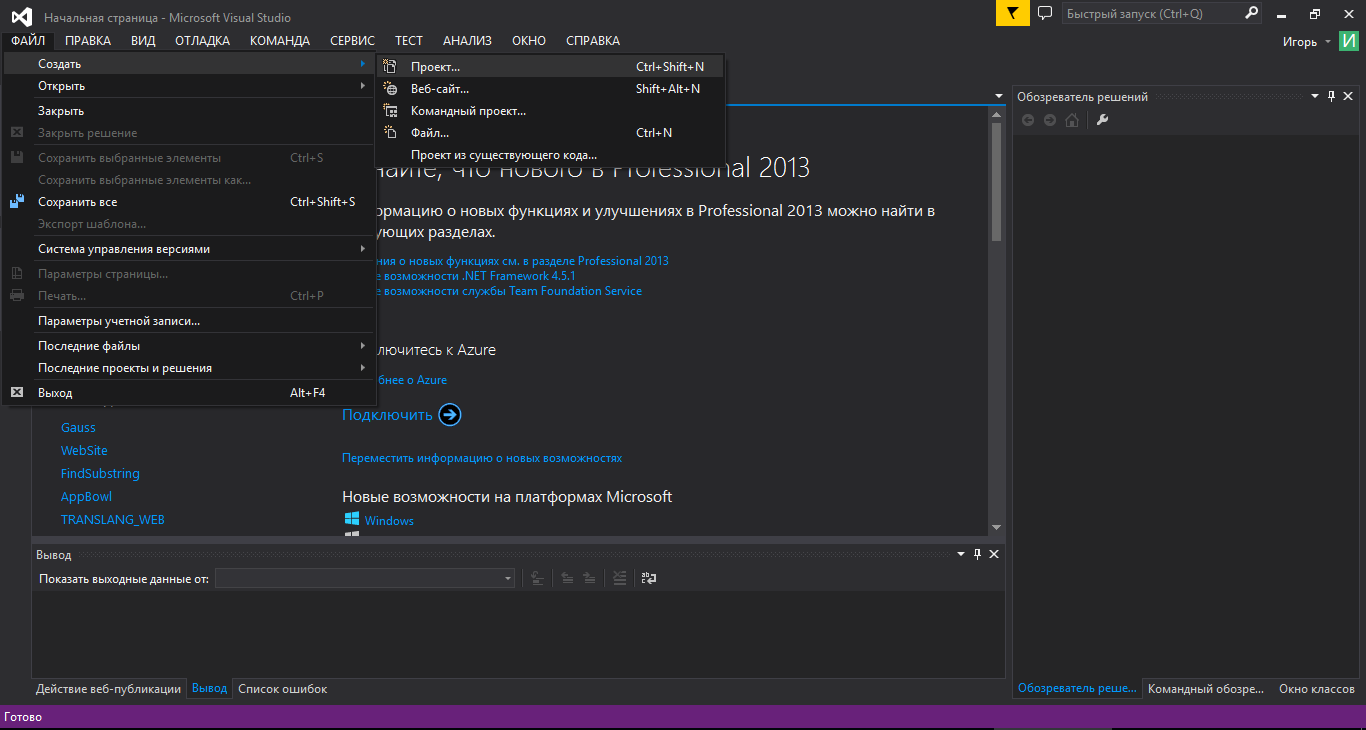Image resolution: width=1366 pixels, height=730 pixels.
Task: Expand the Открыть submenu
Action: 363,86
